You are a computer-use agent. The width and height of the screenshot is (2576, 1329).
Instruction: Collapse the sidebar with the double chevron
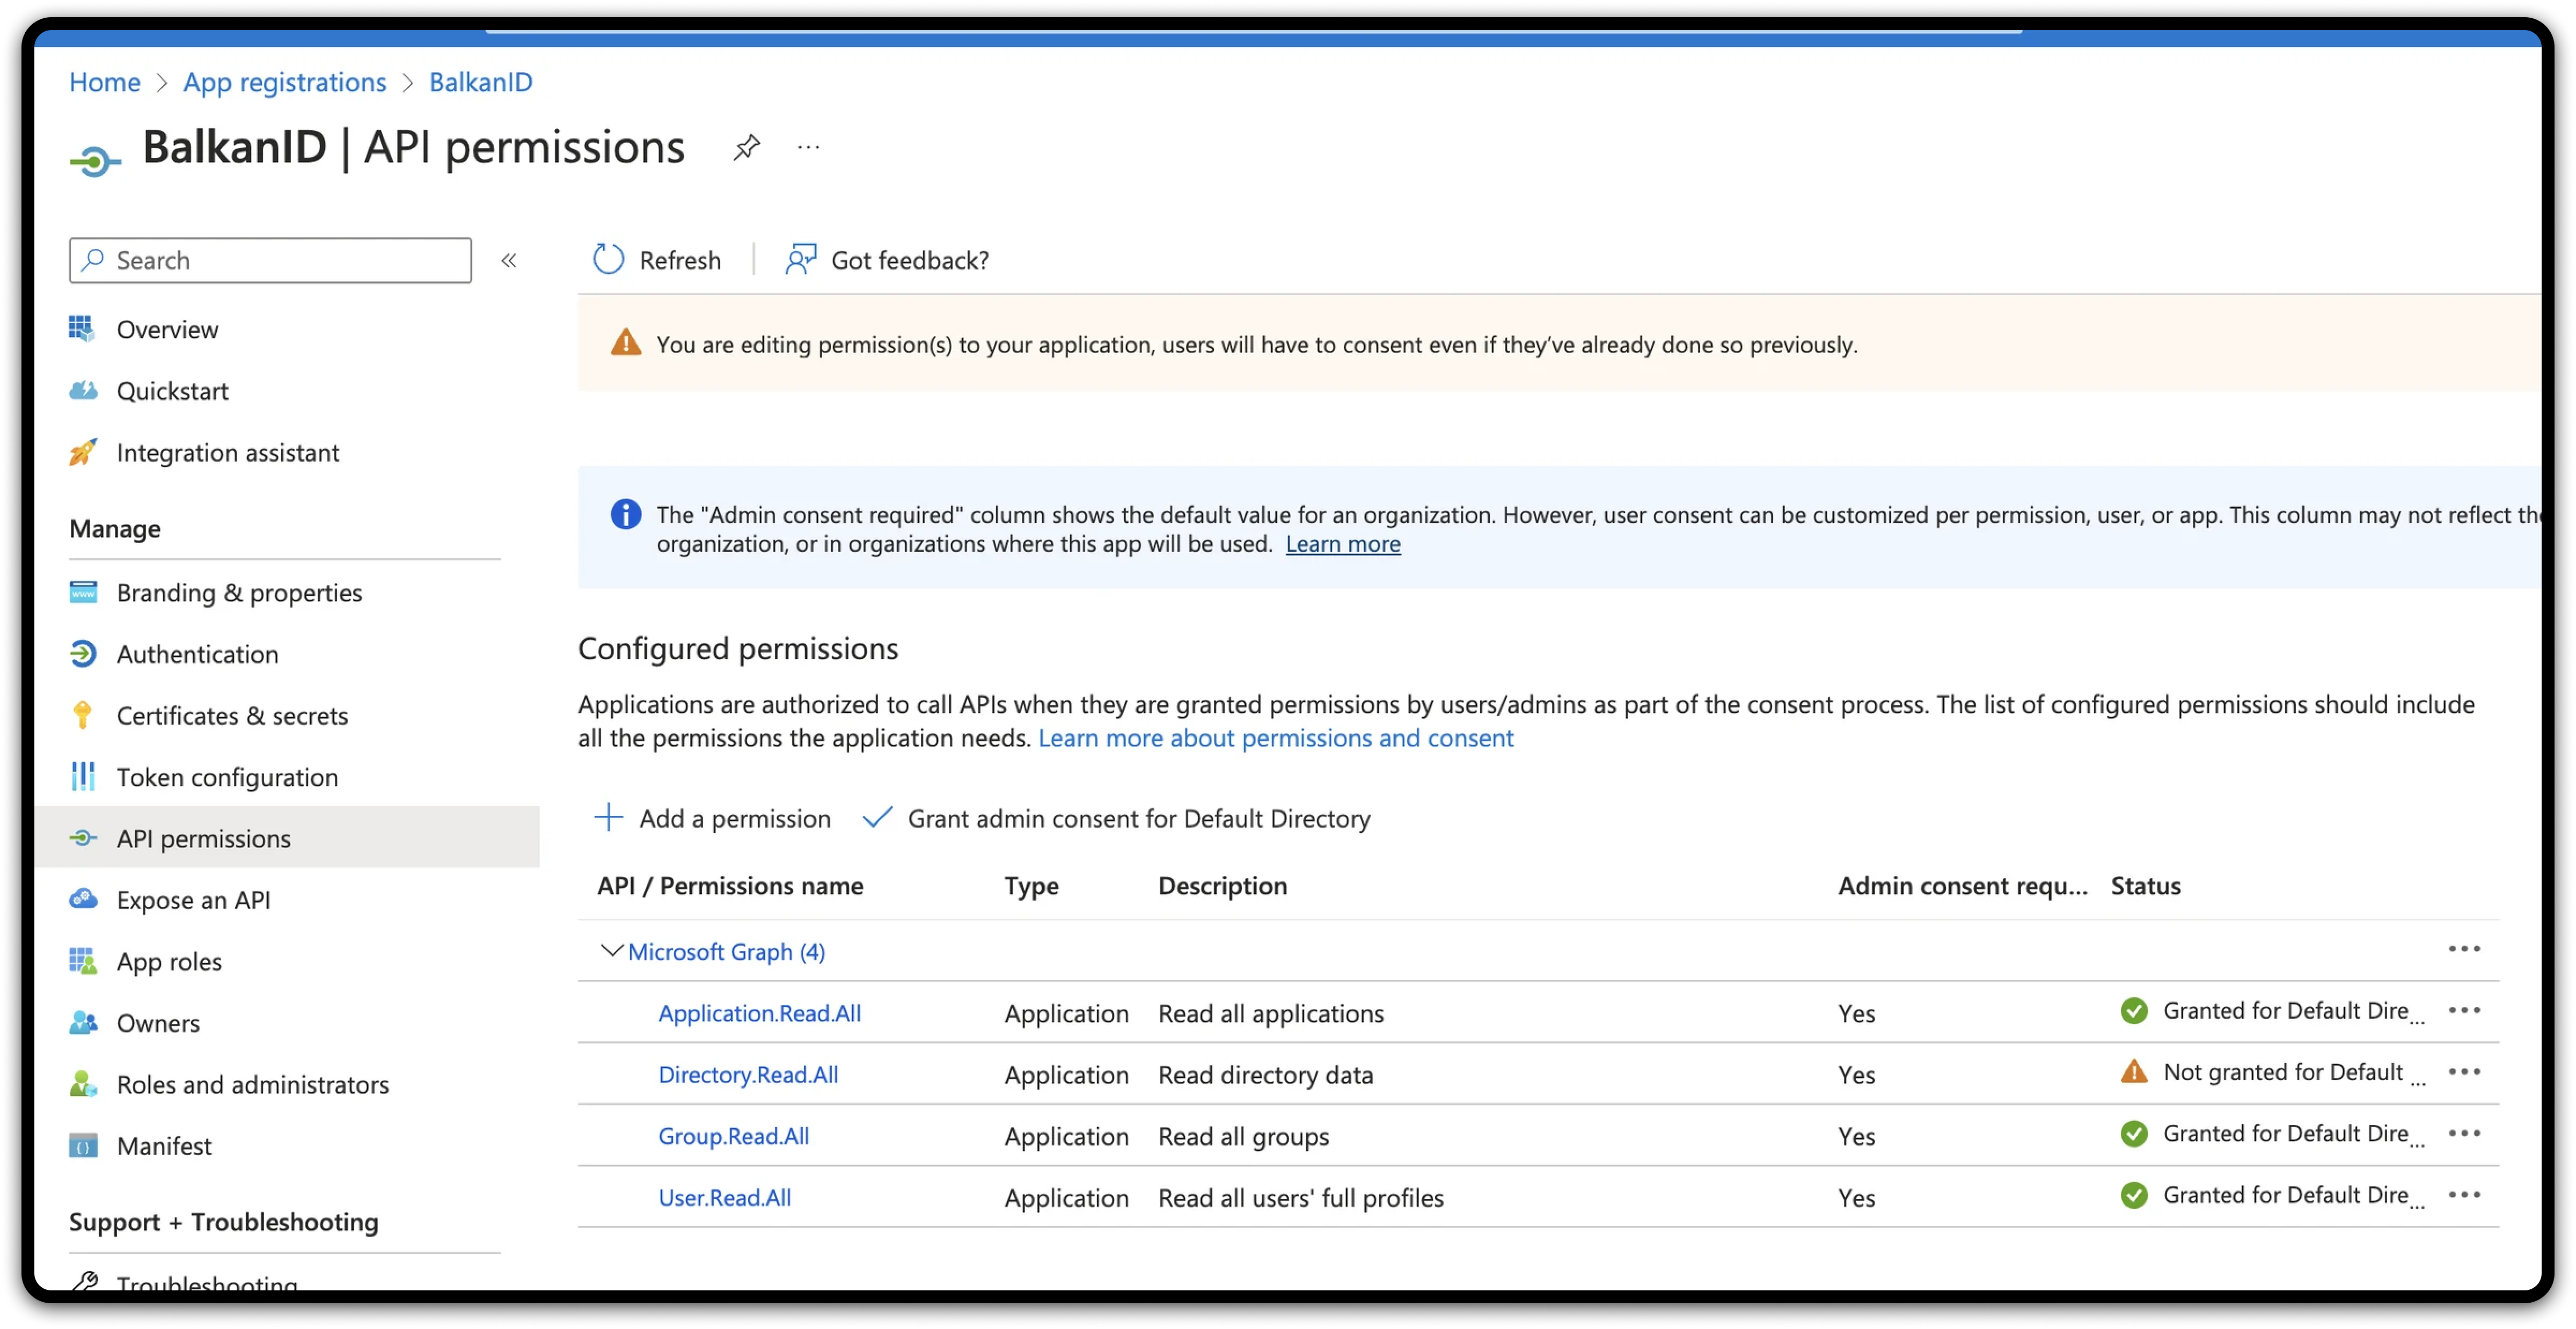pos(509,261)
